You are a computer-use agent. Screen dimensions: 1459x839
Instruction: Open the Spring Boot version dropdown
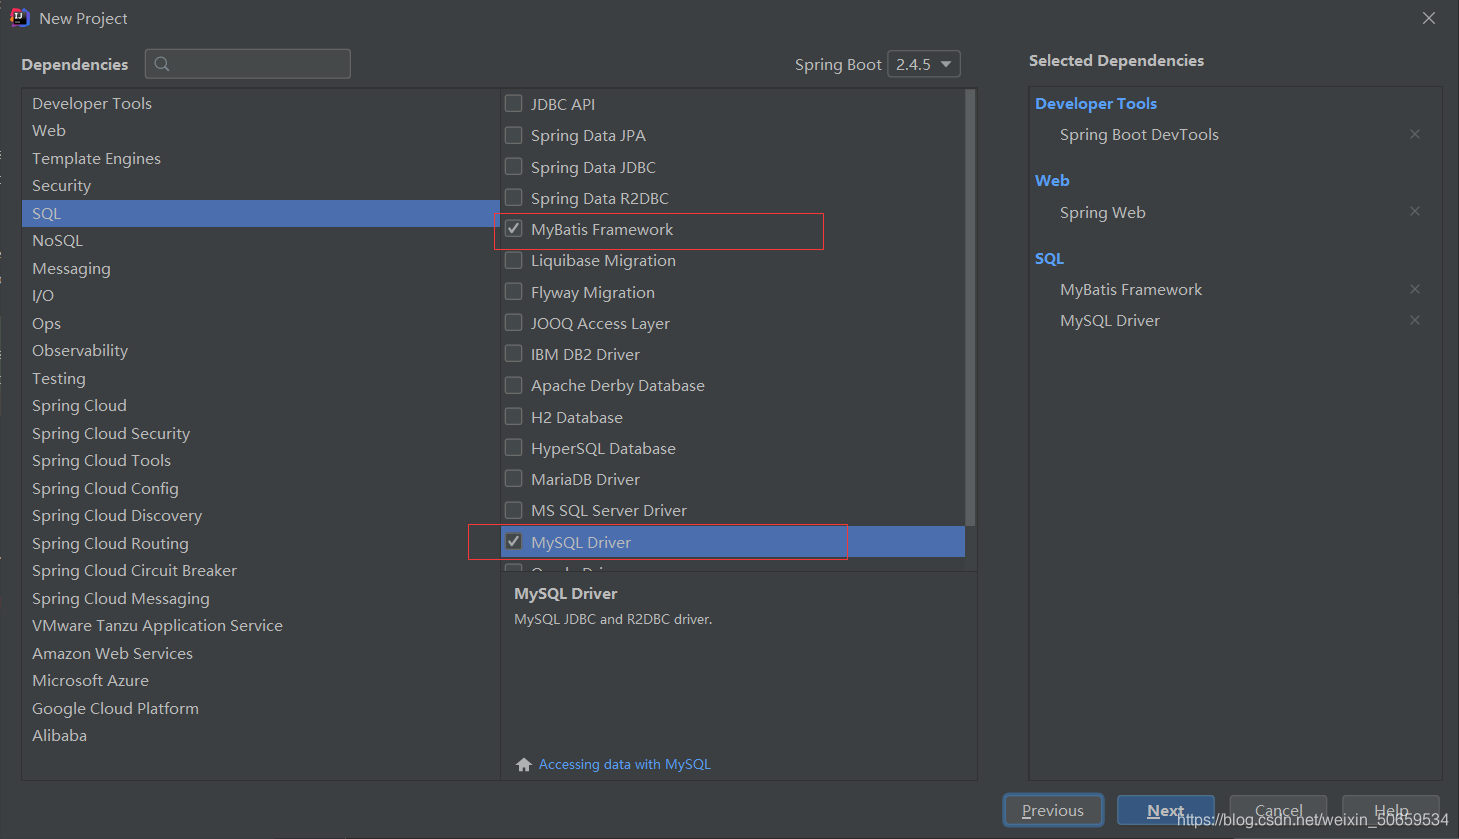pos(924,64)
